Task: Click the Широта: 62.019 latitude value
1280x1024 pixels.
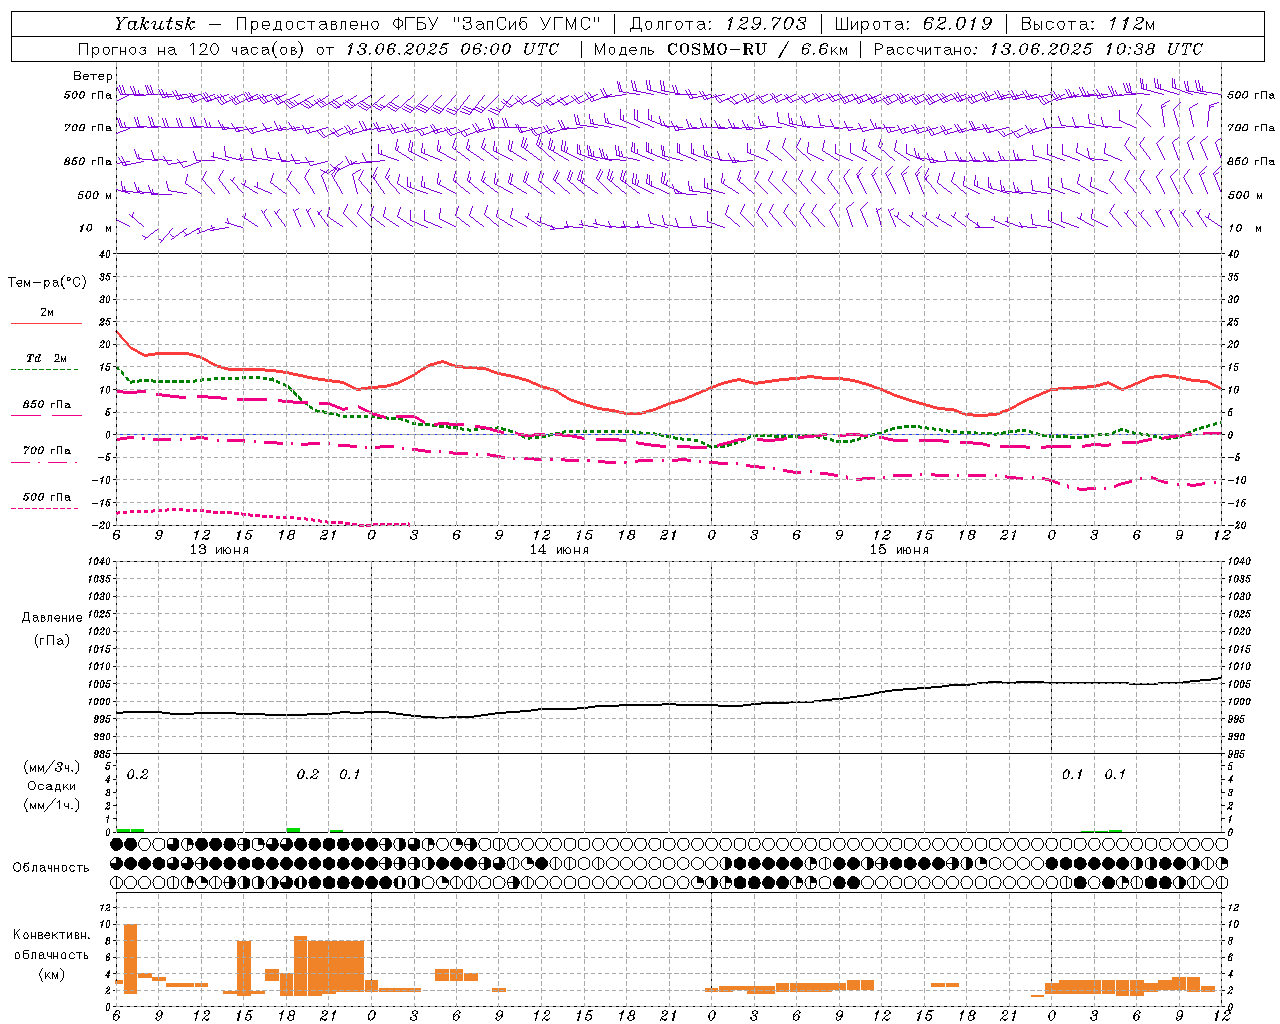Action: (914, 24)
